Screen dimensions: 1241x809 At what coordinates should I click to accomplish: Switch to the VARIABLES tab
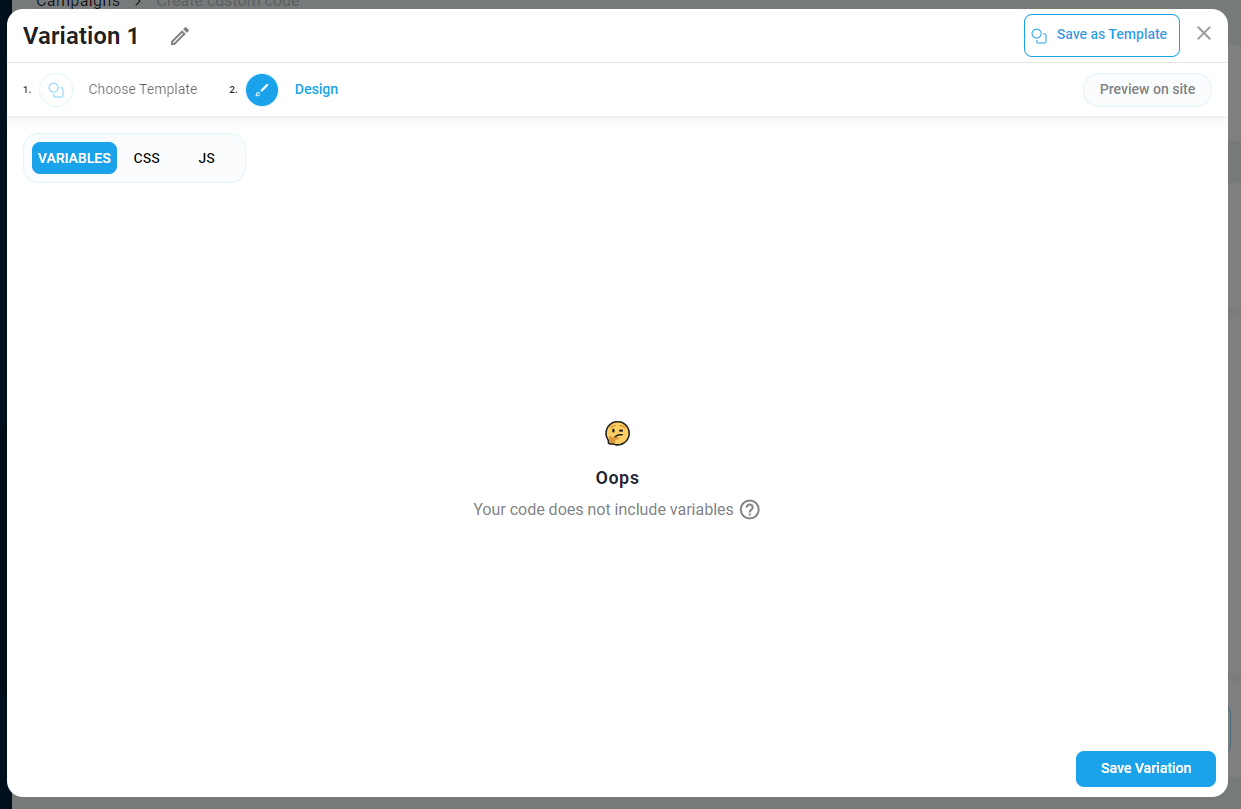coord(74,158)
